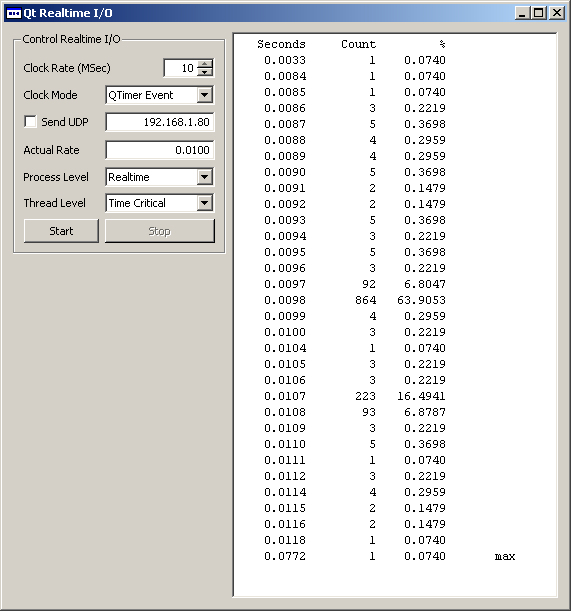571x611 pixels.
Task: Click the Actual Rate field
Action: tap(160, 150)
